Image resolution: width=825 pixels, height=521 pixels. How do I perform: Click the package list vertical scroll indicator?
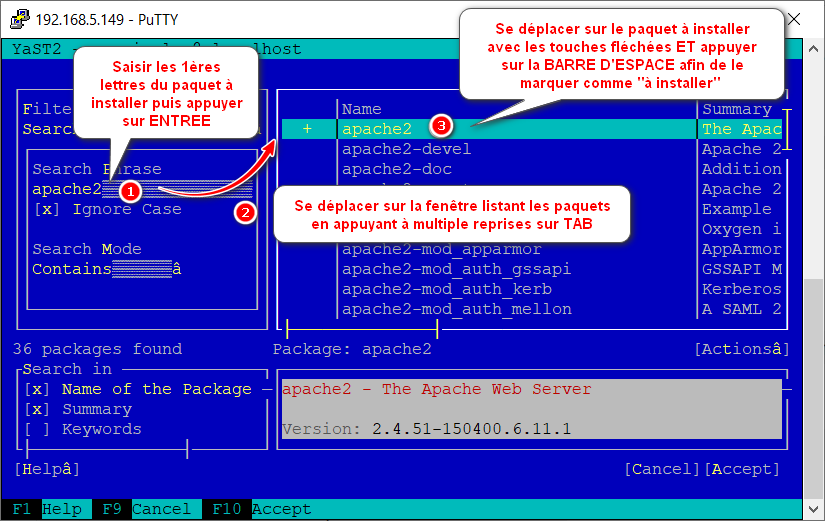tap(787, 130)
